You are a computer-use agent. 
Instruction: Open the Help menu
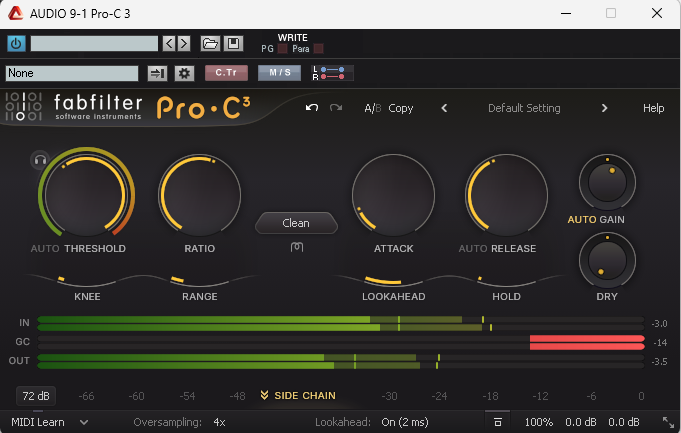tap(653, 108)
